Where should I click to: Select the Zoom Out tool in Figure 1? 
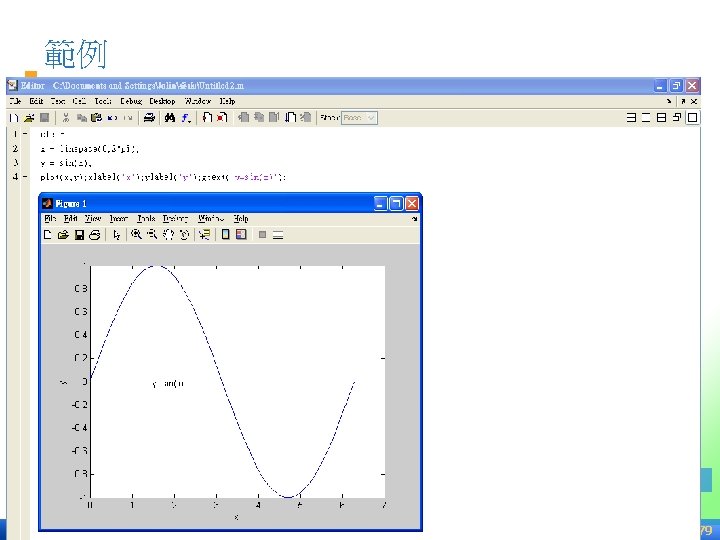(152, 235)
